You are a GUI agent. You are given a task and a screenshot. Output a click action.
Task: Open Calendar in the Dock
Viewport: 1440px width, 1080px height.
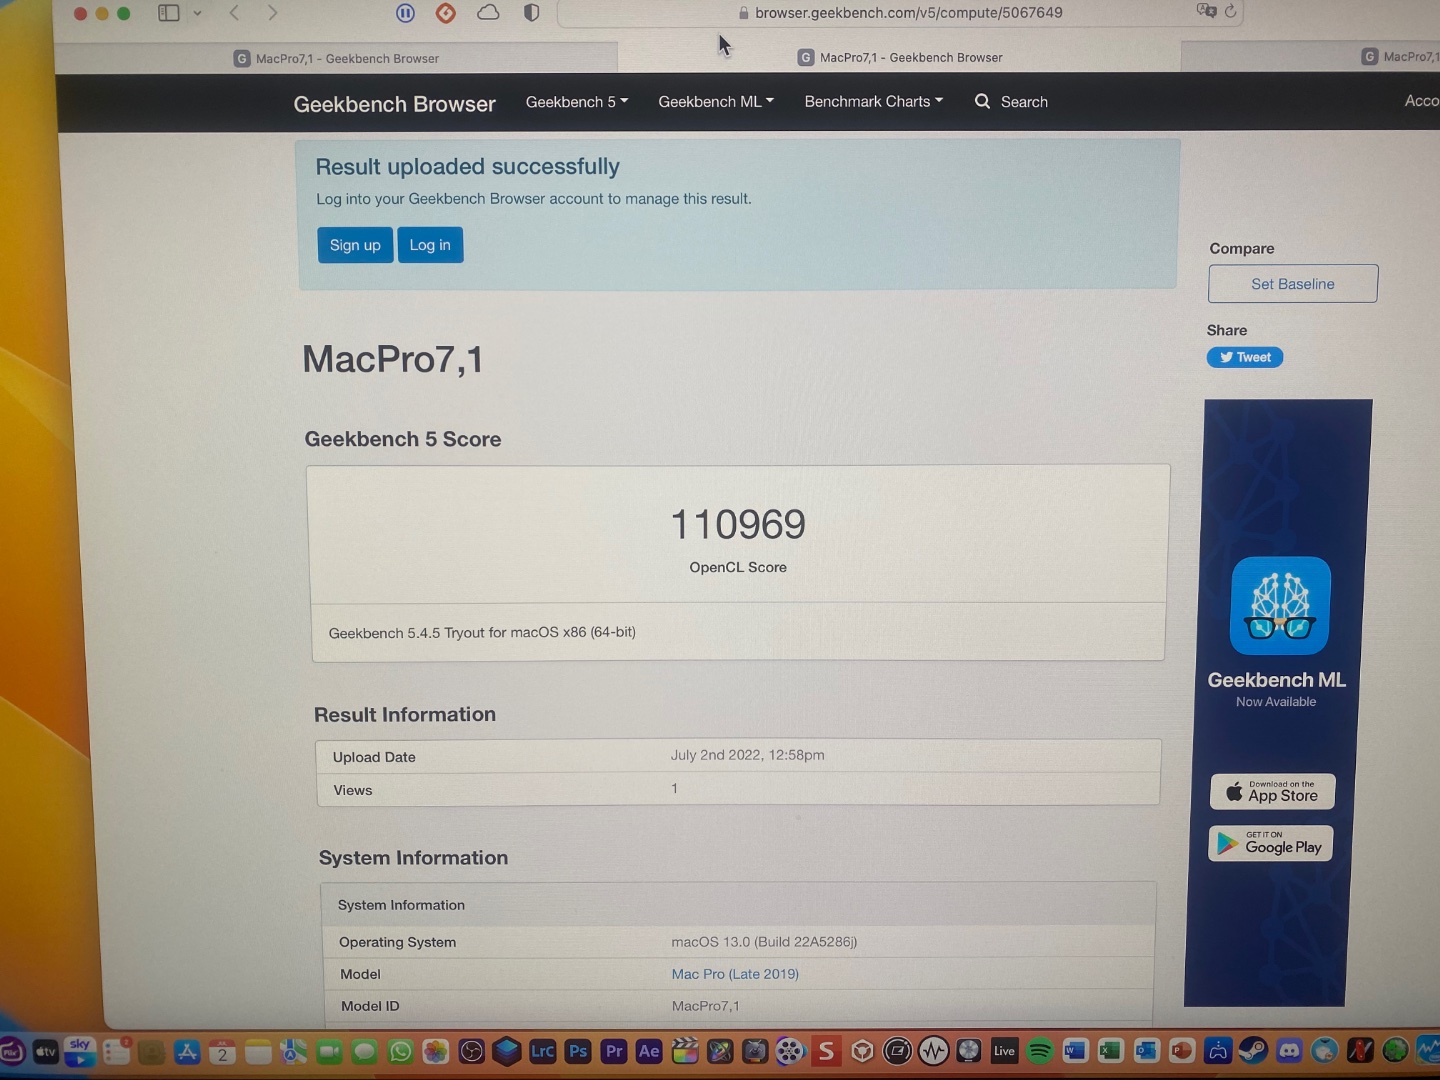click(x=222, y=1051)
